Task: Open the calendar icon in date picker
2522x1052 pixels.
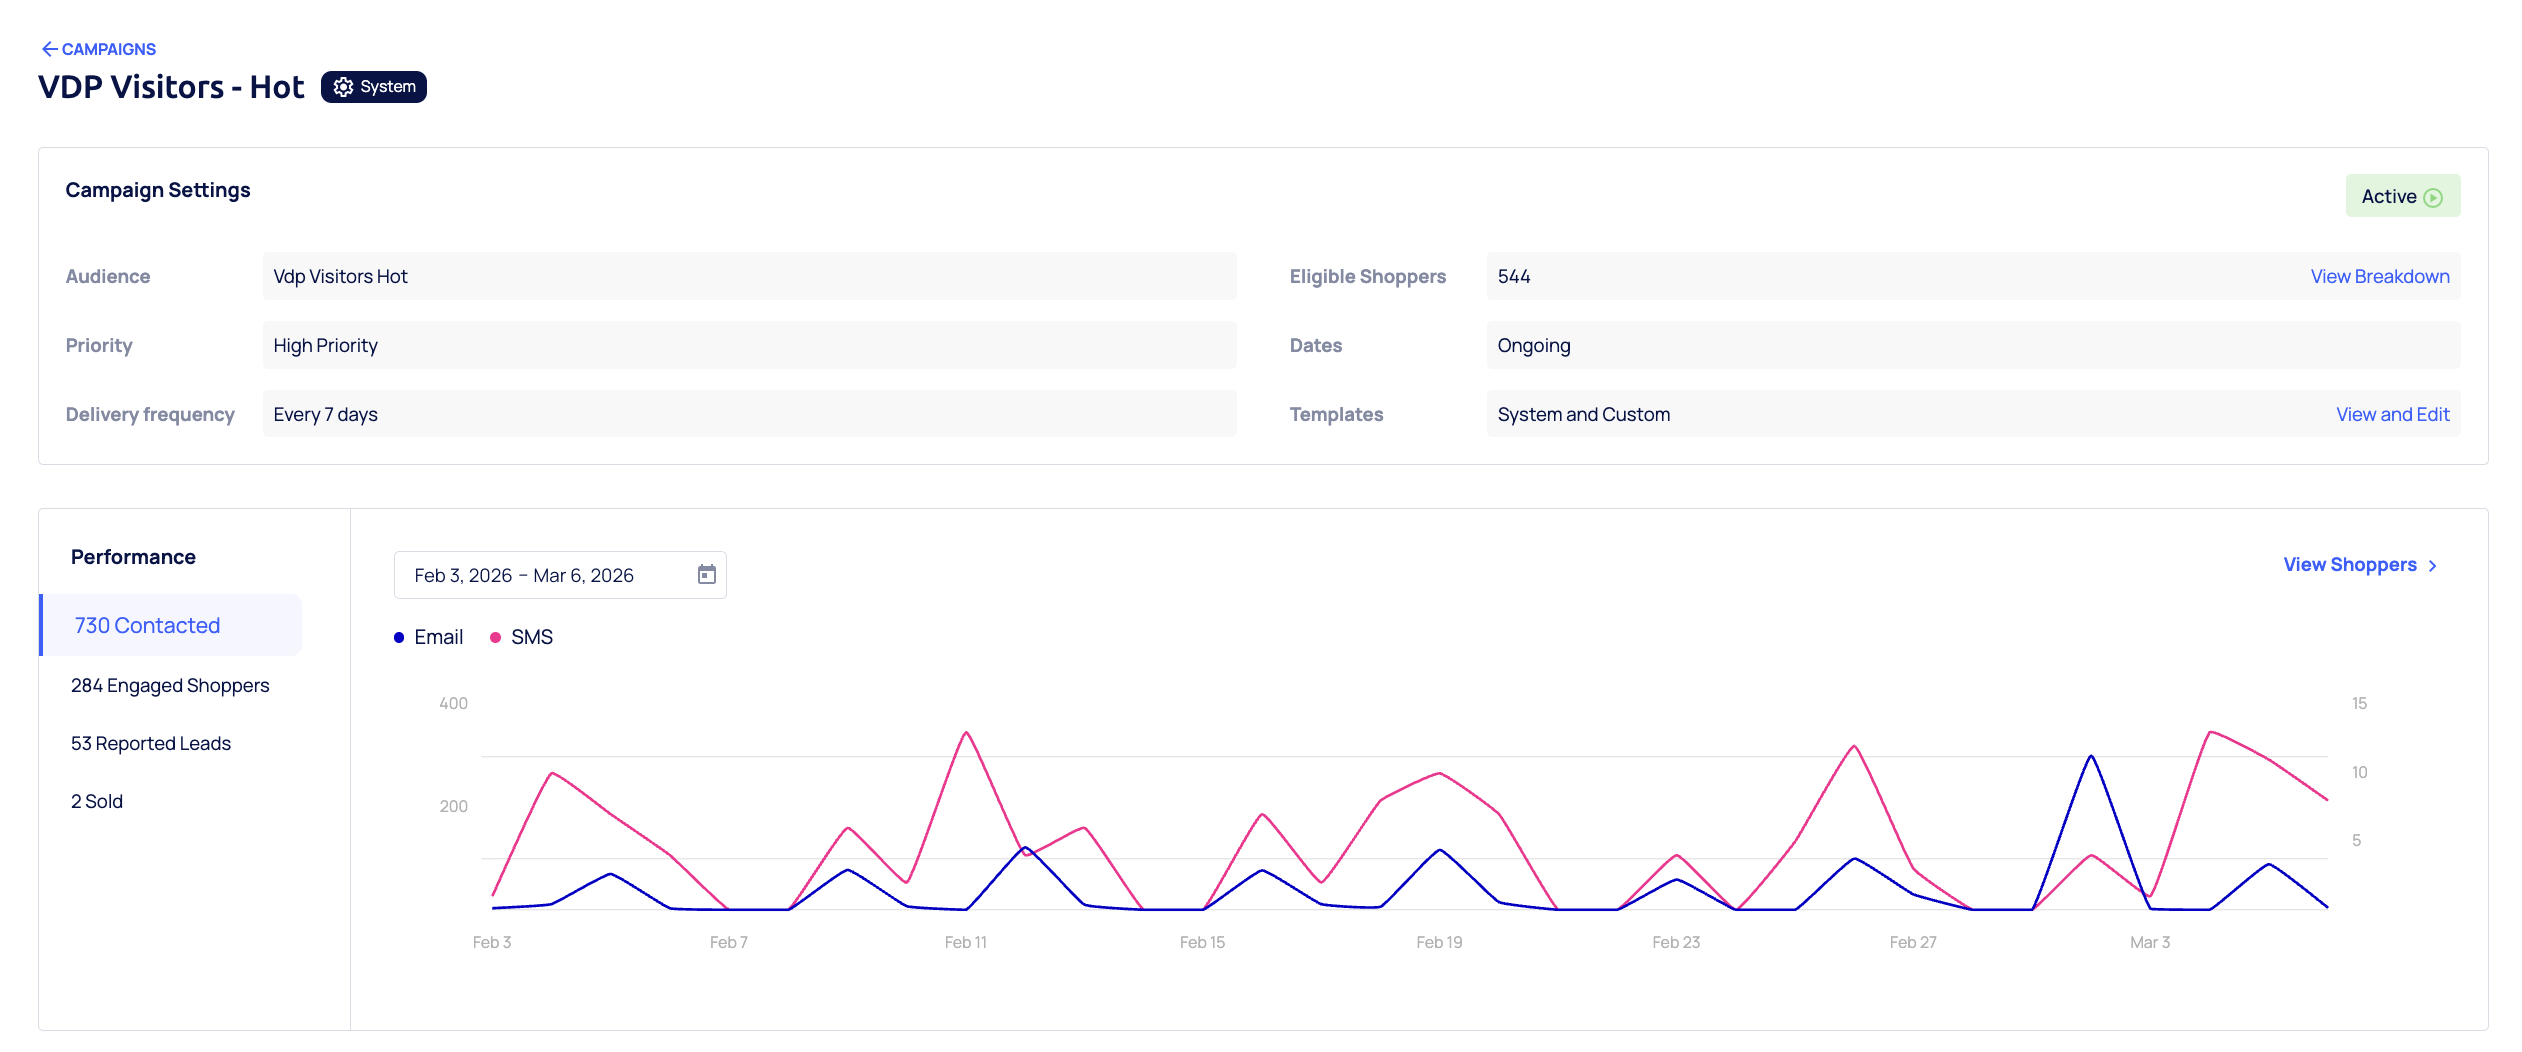Action: tap(706, 575)
